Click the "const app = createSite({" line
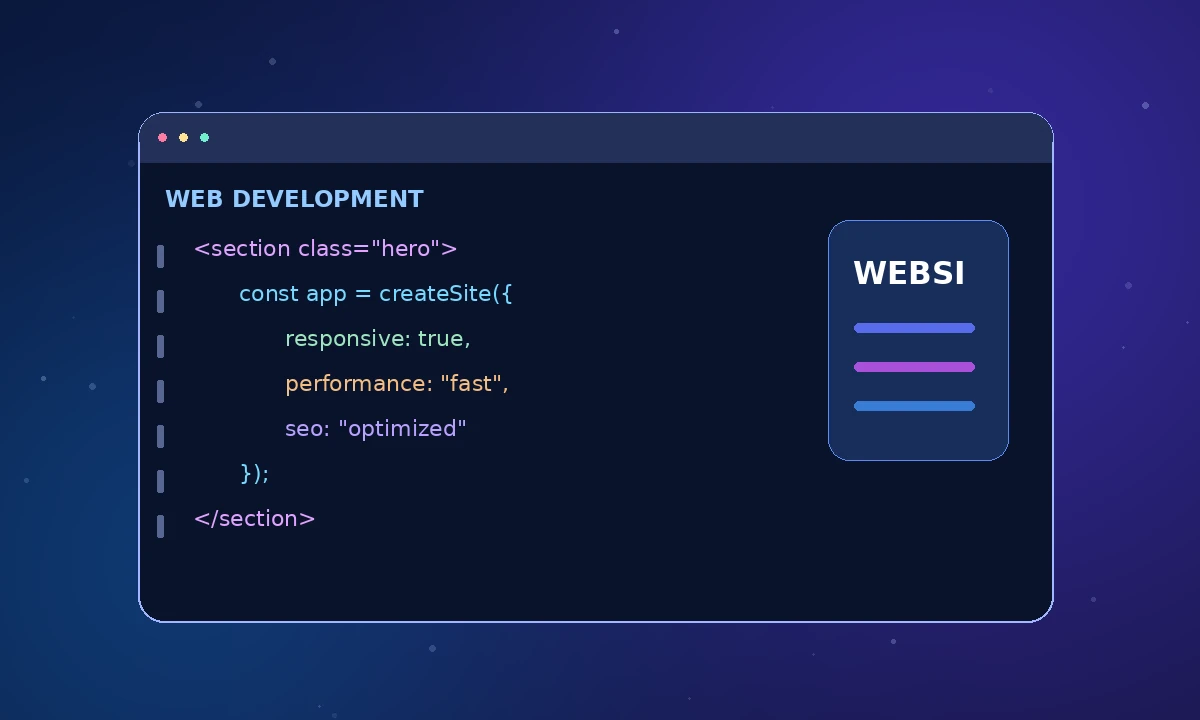 tap(375, 293)
